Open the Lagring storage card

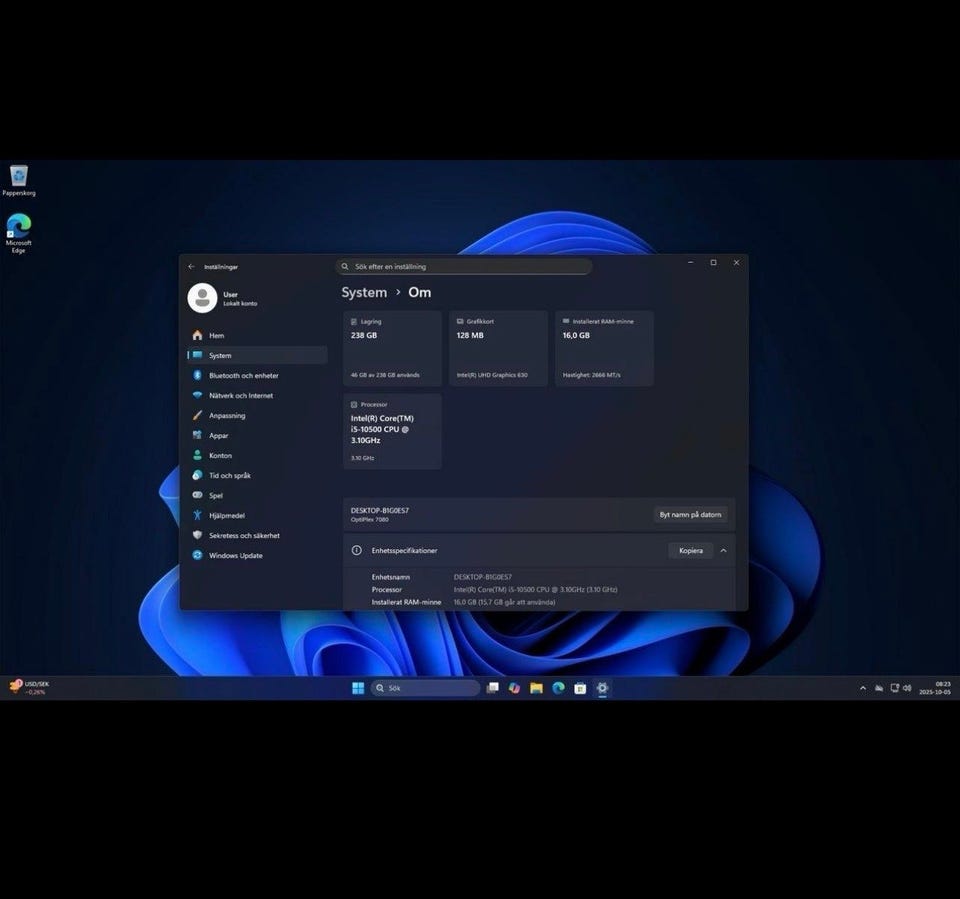392,348
